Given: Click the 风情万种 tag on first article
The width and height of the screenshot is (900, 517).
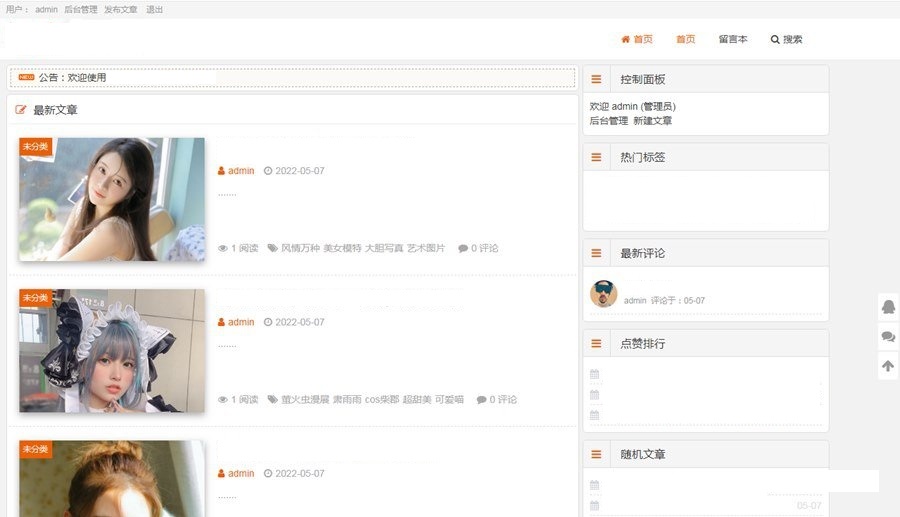Looking at the screenshot, I should point(299,248).
